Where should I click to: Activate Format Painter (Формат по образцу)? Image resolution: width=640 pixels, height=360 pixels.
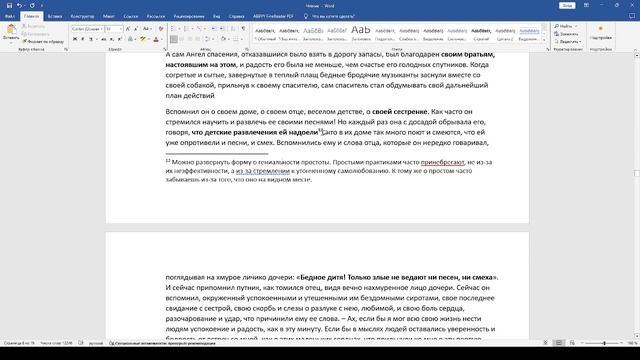pyautogui.click(x=43, y=42)
